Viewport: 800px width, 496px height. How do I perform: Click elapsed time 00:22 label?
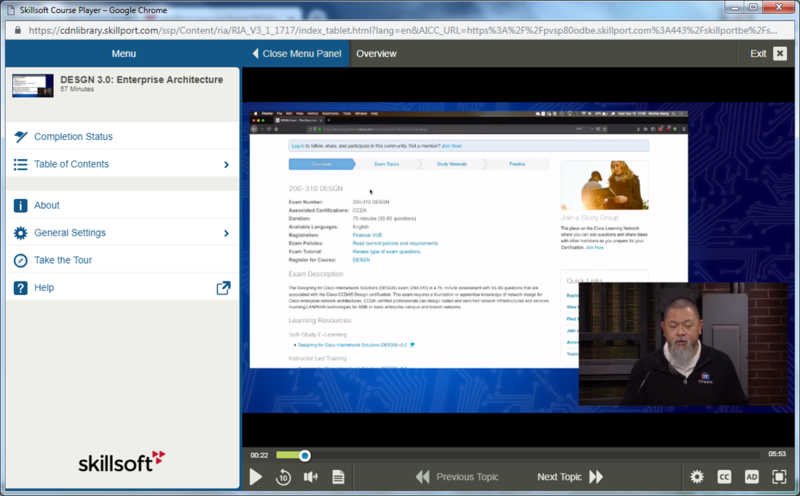[259, 455]
